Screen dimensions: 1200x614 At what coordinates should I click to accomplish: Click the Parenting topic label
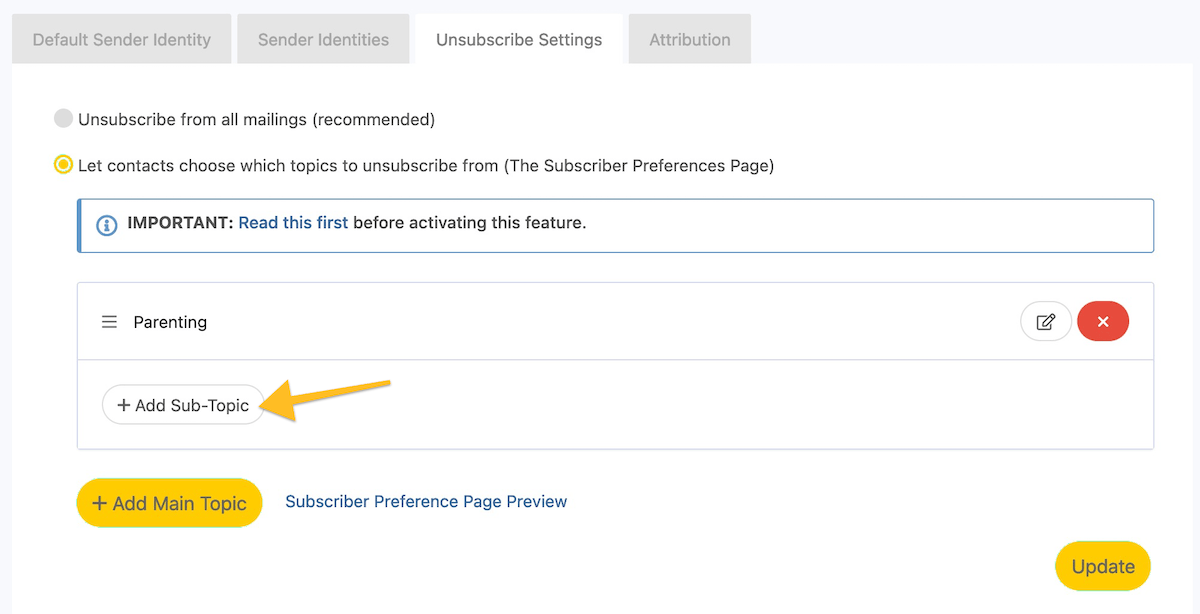[170, 321]
